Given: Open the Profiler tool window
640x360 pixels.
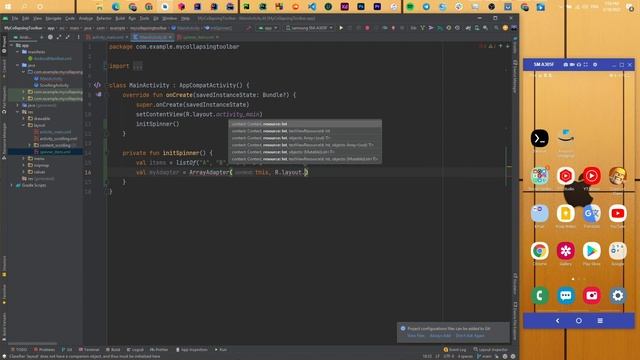Looking at the screenshot, I should click(x=159, y=350).
